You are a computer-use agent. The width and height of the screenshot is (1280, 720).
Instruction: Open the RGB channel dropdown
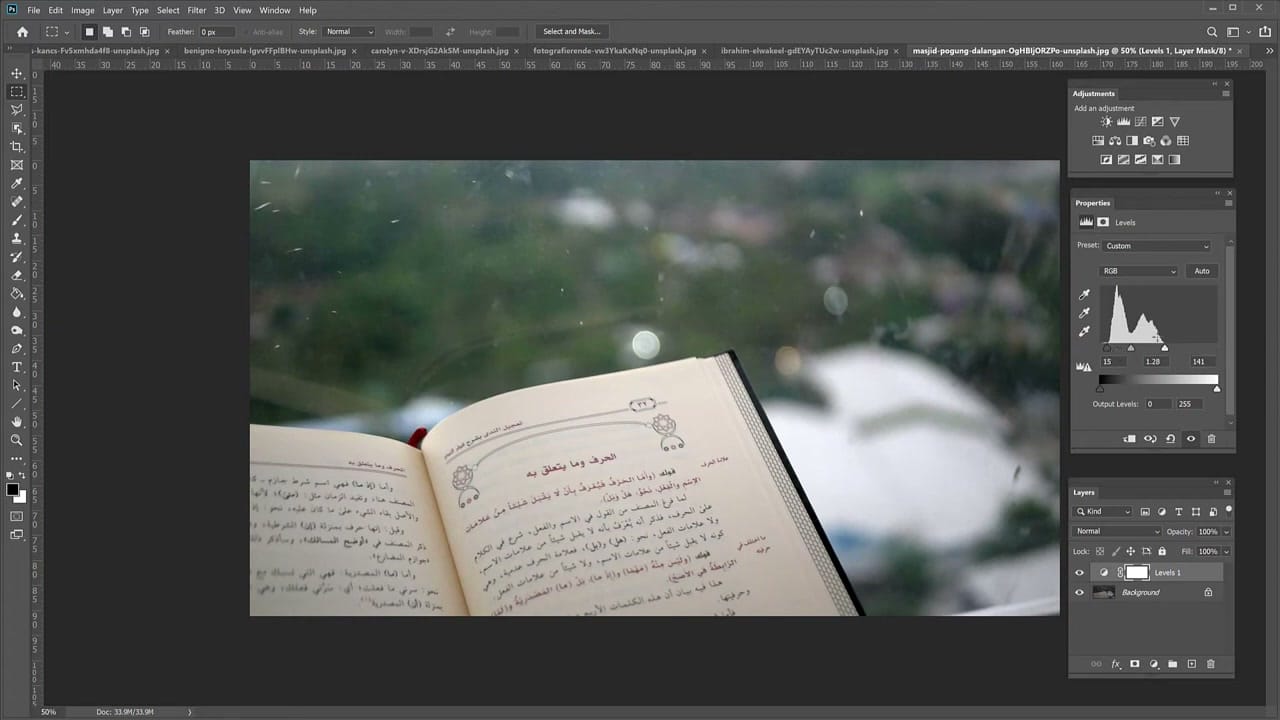[1139, 271]
